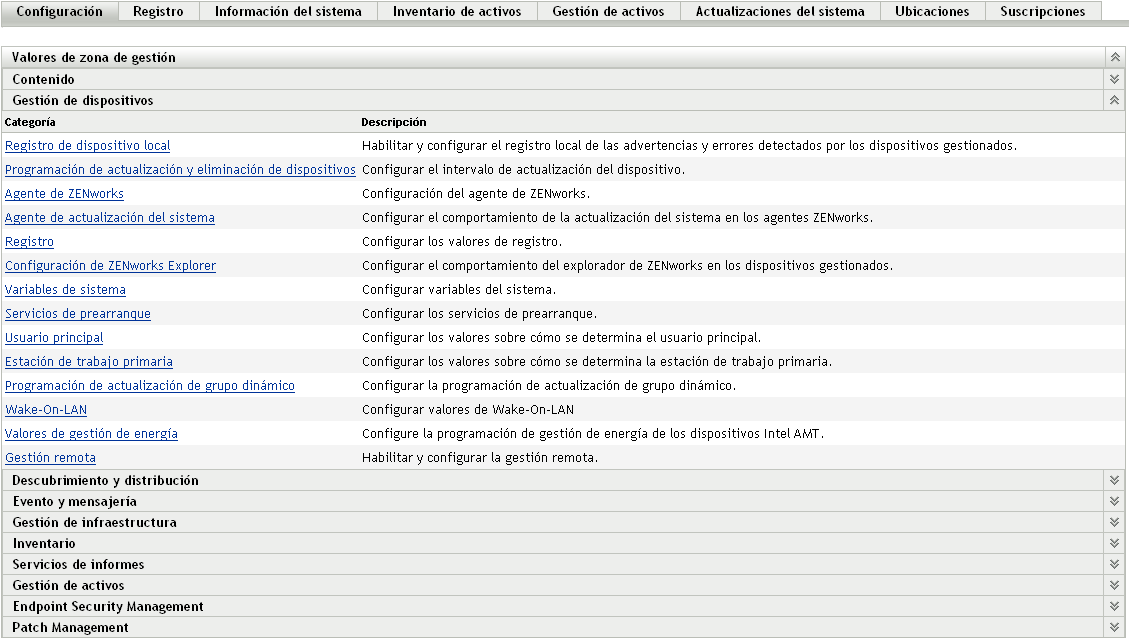Screen dimensions: 1129x643
Task: Open the Patch Management chevron icon
Action: pyautogui.click(x=1114, y=627)
